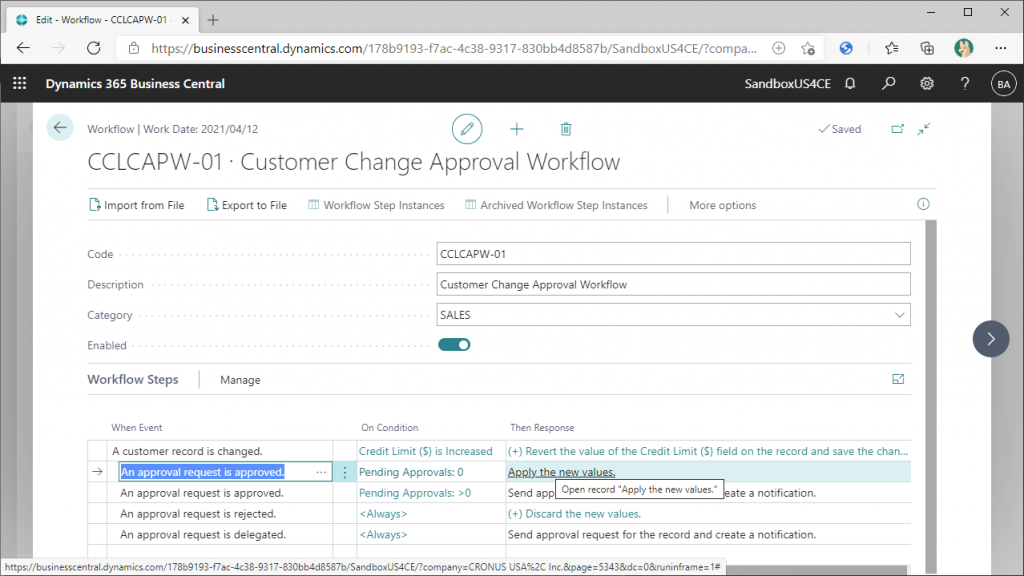Open browser favorites star list
Viewport: 1024px width, 576px height.
(x=891, y=48)
